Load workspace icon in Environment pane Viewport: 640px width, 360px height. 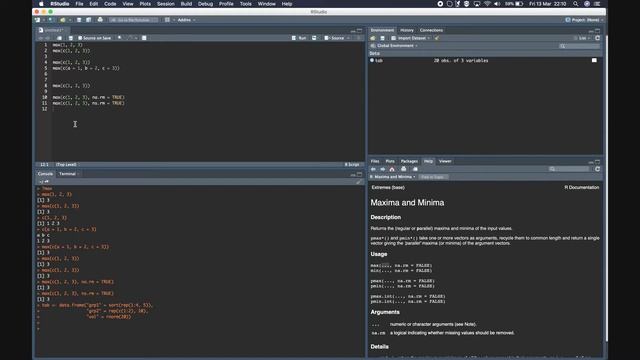coord(373,38)
